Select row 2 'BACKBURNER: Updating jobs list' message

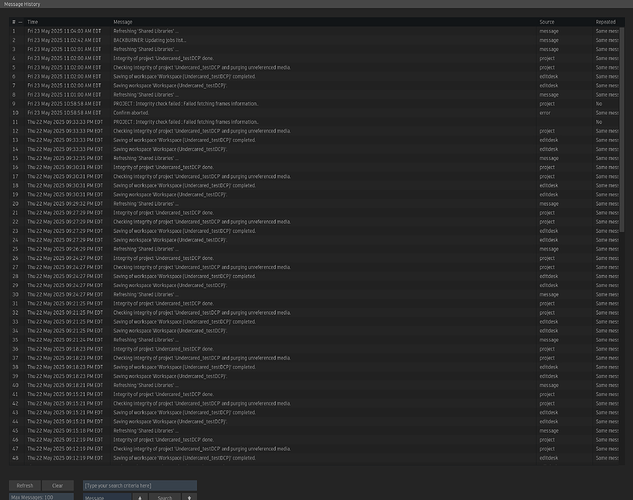coord(149,40)
